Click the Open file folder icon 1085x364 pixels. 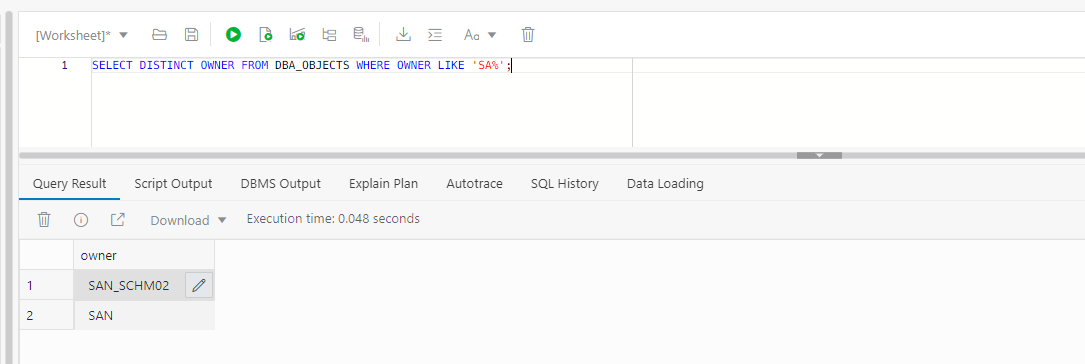160,34
